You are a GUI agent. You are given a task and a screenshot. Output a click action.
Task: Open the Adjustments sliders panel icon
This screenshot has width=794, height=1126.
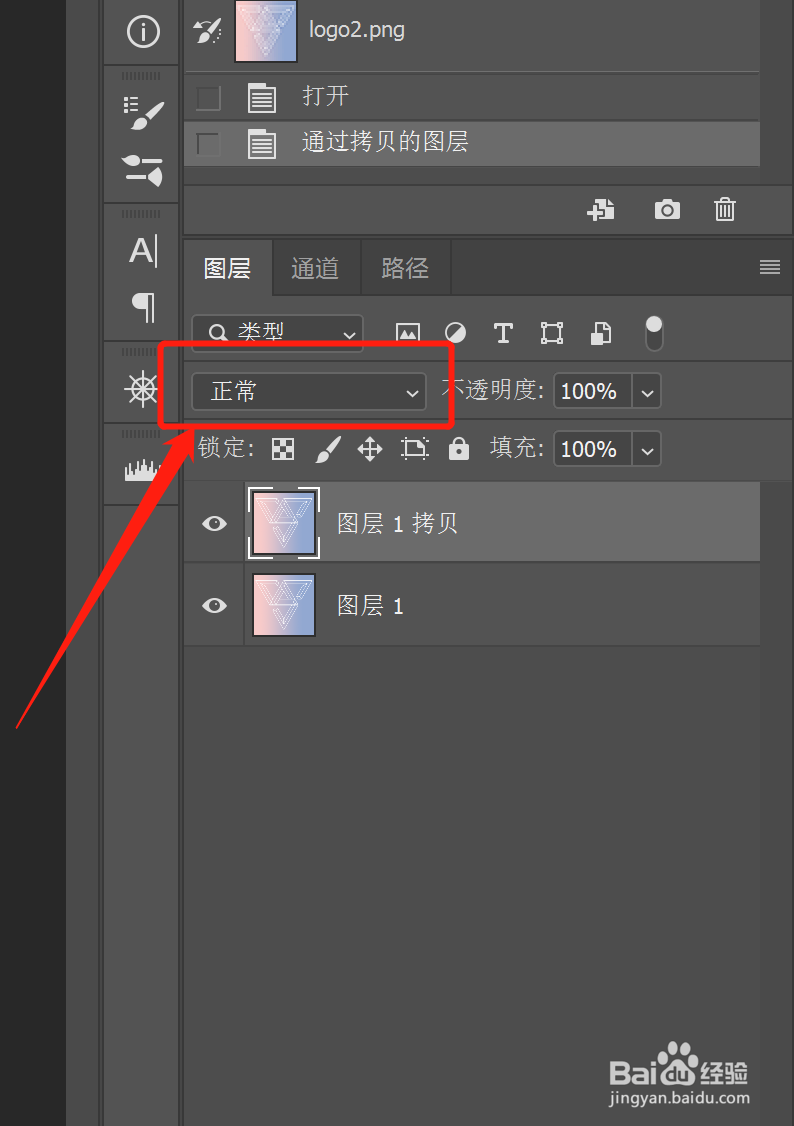pyautogui.click(x=143, y=171)
